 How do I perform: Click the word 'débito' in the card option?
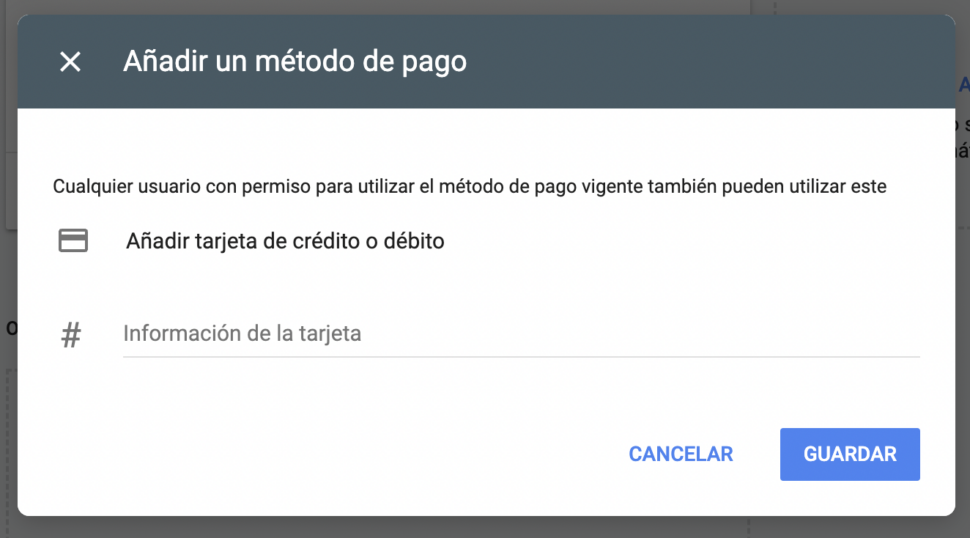pos(413,241)
